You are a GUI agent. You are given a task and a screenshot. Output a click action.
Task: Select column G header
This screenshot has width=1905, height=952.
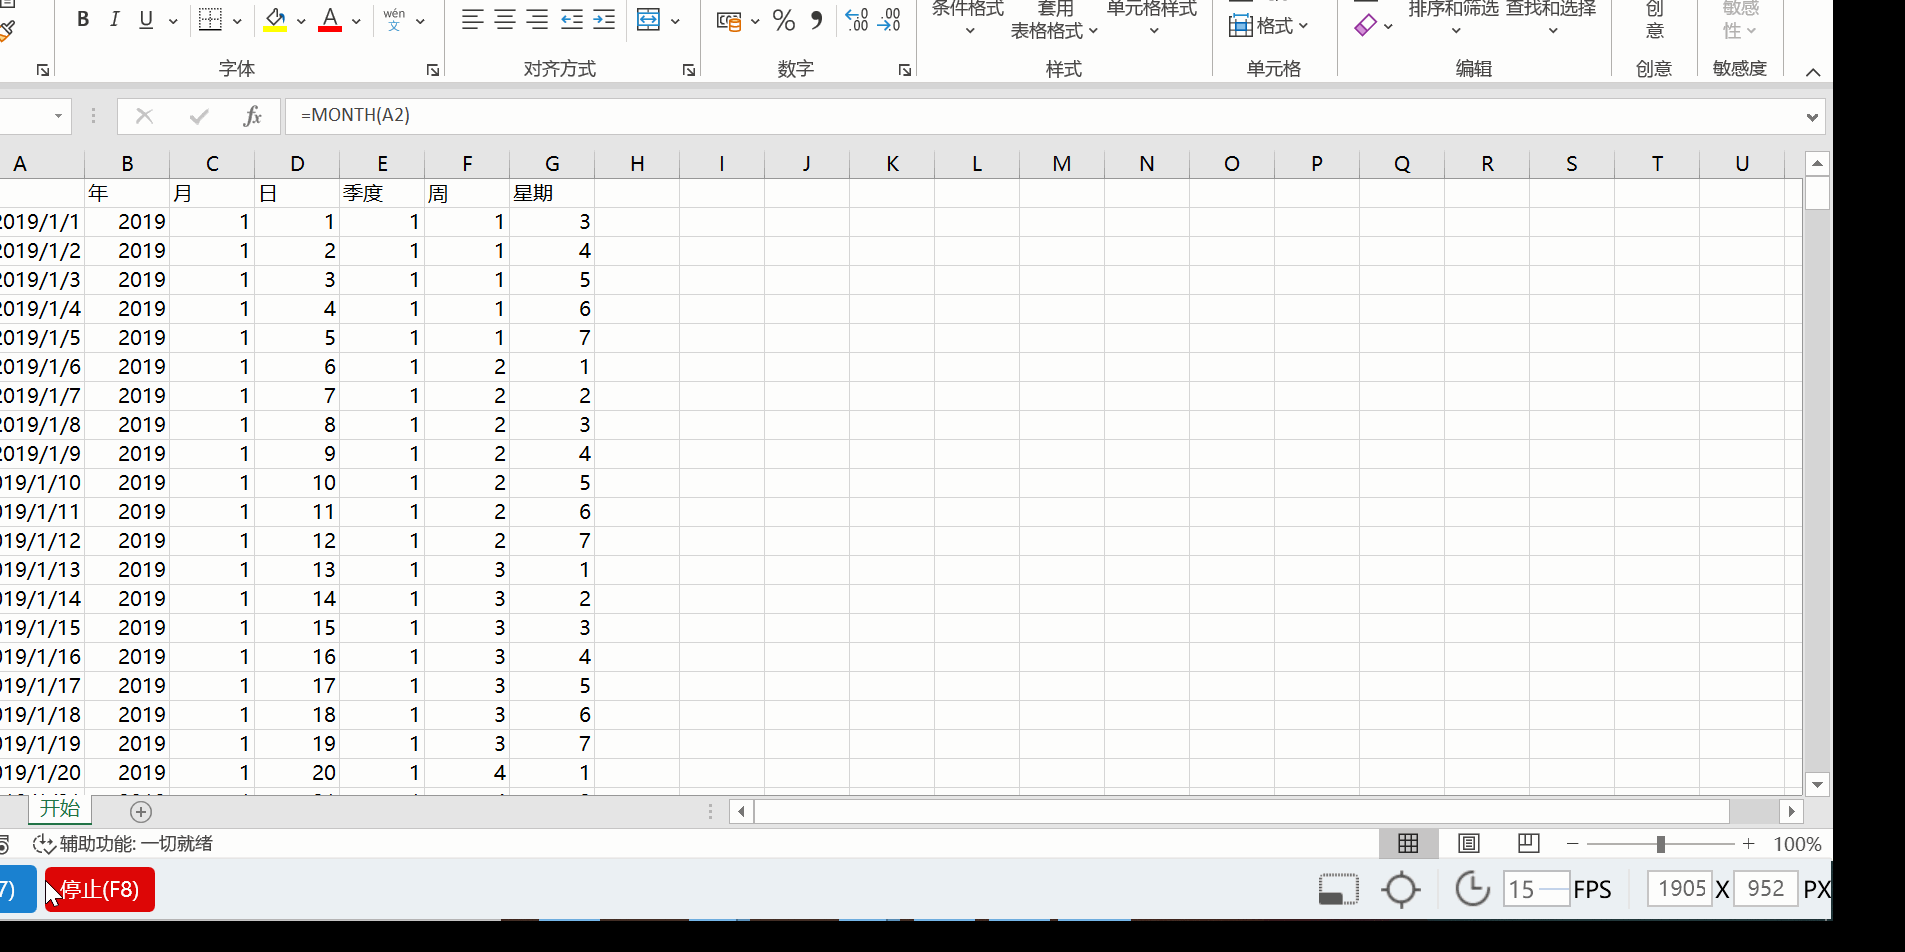coord(552,164)
